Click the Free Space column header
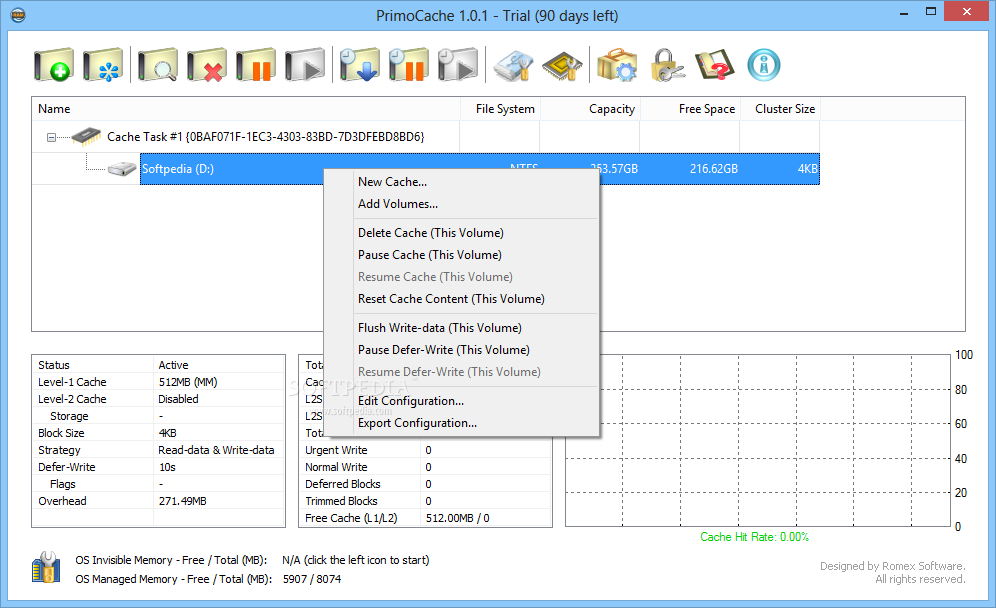996x608 pixels. coord(690,109)
